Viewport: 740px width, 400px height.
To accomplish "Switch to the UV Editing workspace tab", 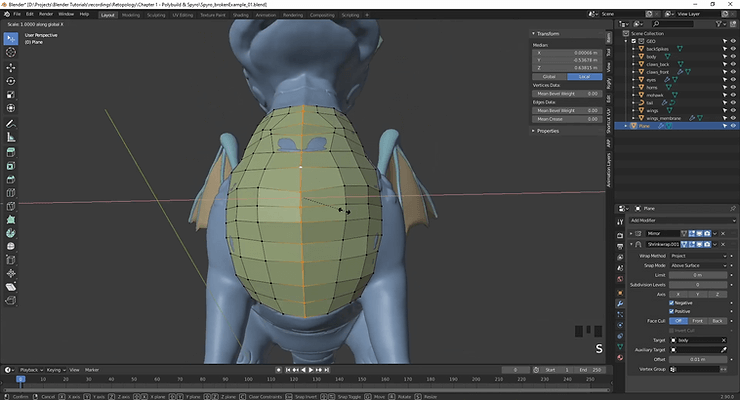I will click(x=183, y=15).
